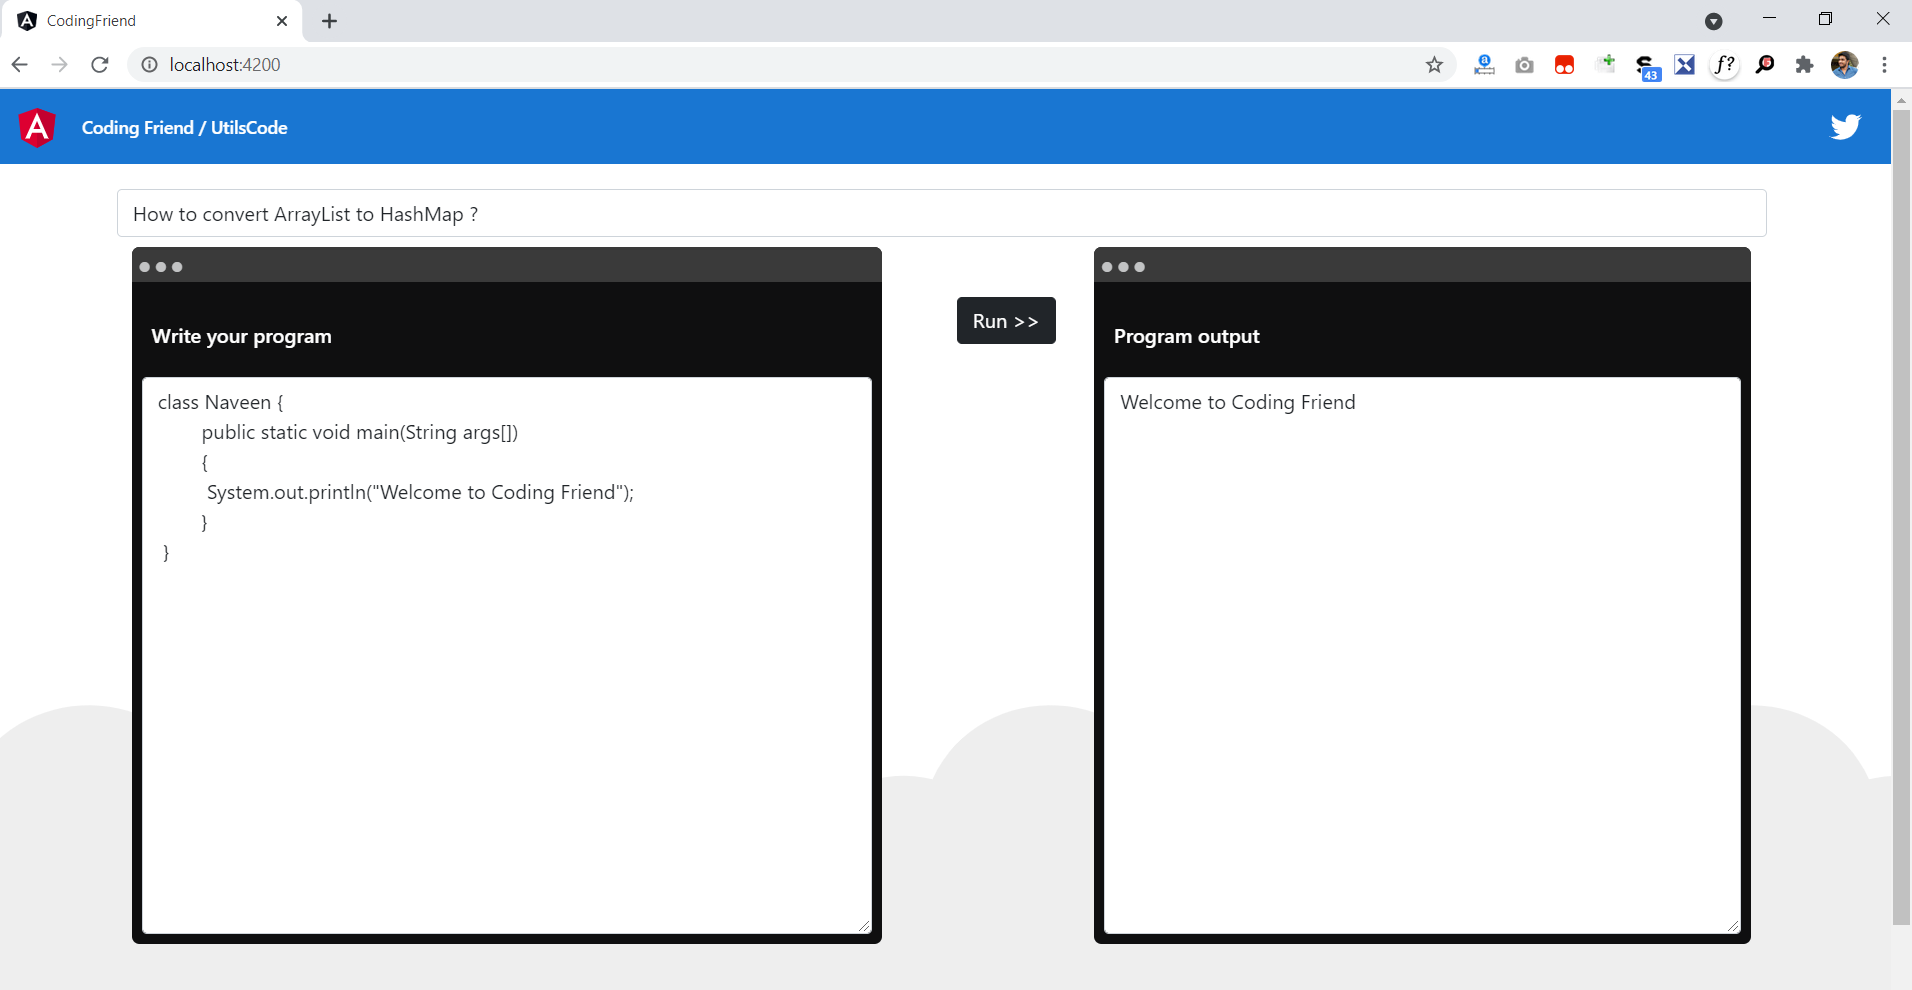Open the Chrome profile avatar
Screen dimensions: 1912x990
point(1844,64)
